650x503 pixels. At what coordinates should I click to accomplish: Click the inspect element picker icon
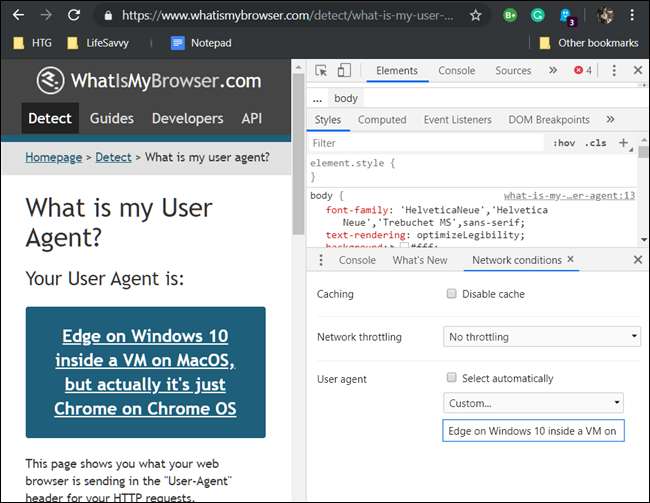coord(321,71)
